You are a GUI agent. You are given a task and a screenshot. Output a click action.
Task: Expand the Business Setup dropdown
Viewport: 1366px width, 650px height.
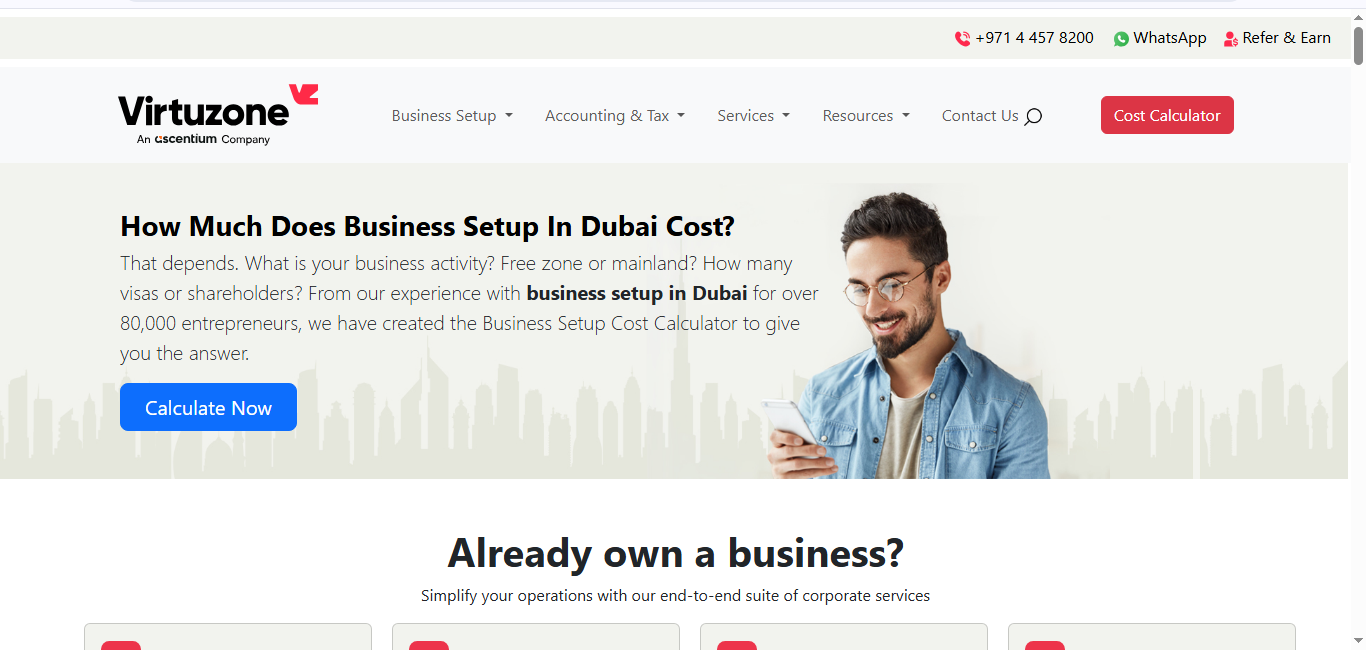452,116
